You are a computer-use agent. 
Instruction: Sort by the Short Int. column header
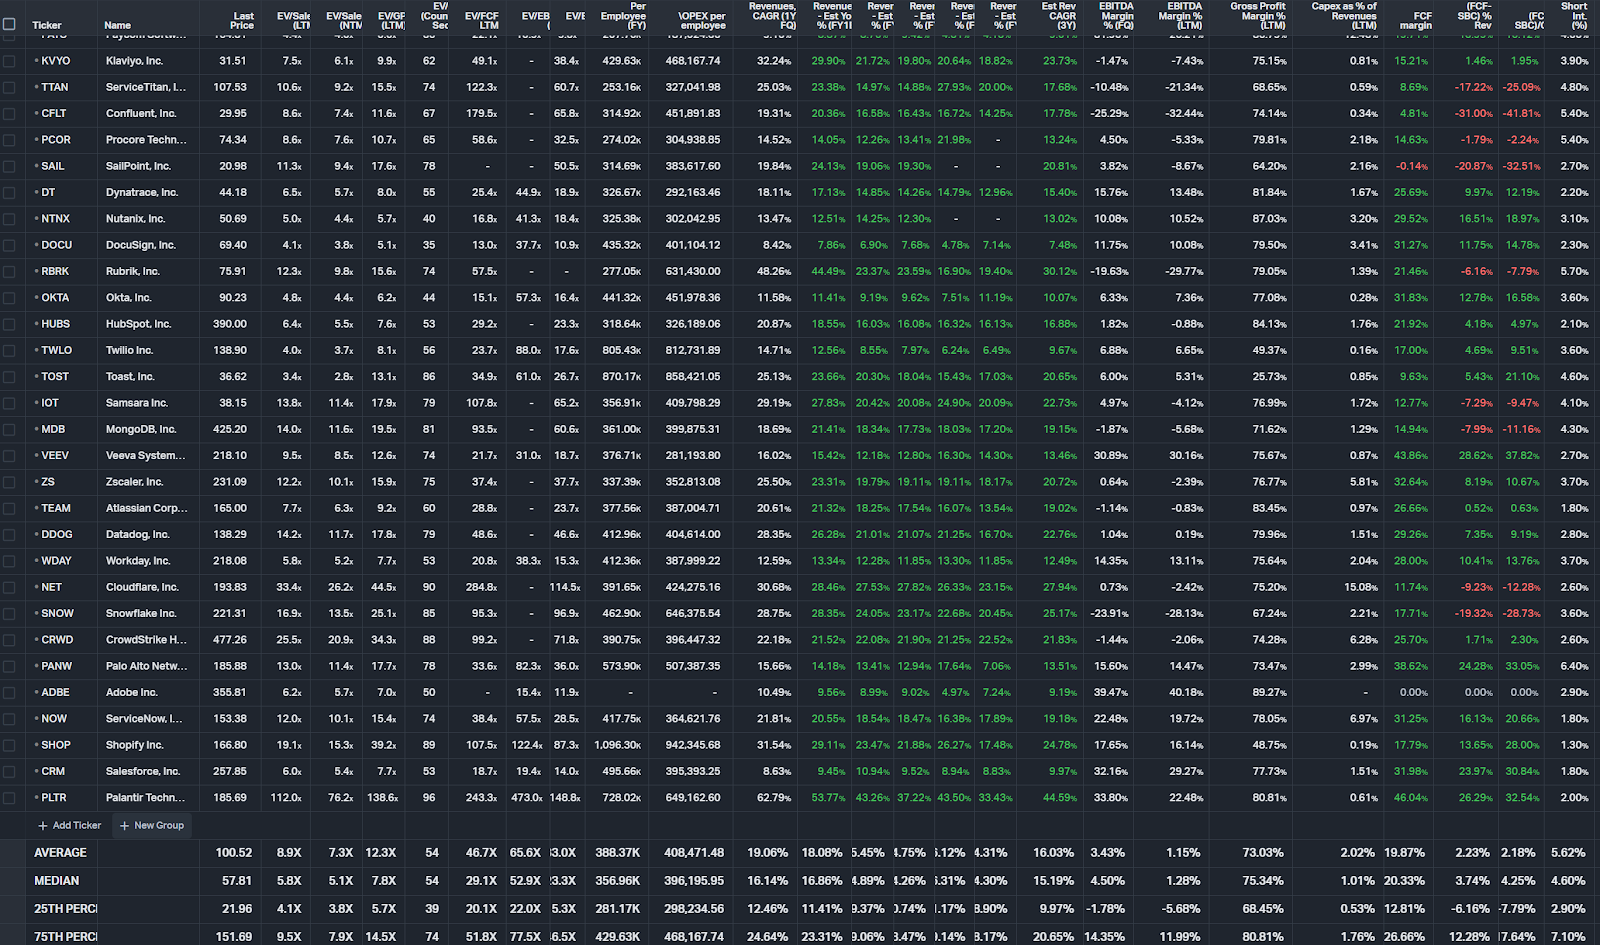1574,16
